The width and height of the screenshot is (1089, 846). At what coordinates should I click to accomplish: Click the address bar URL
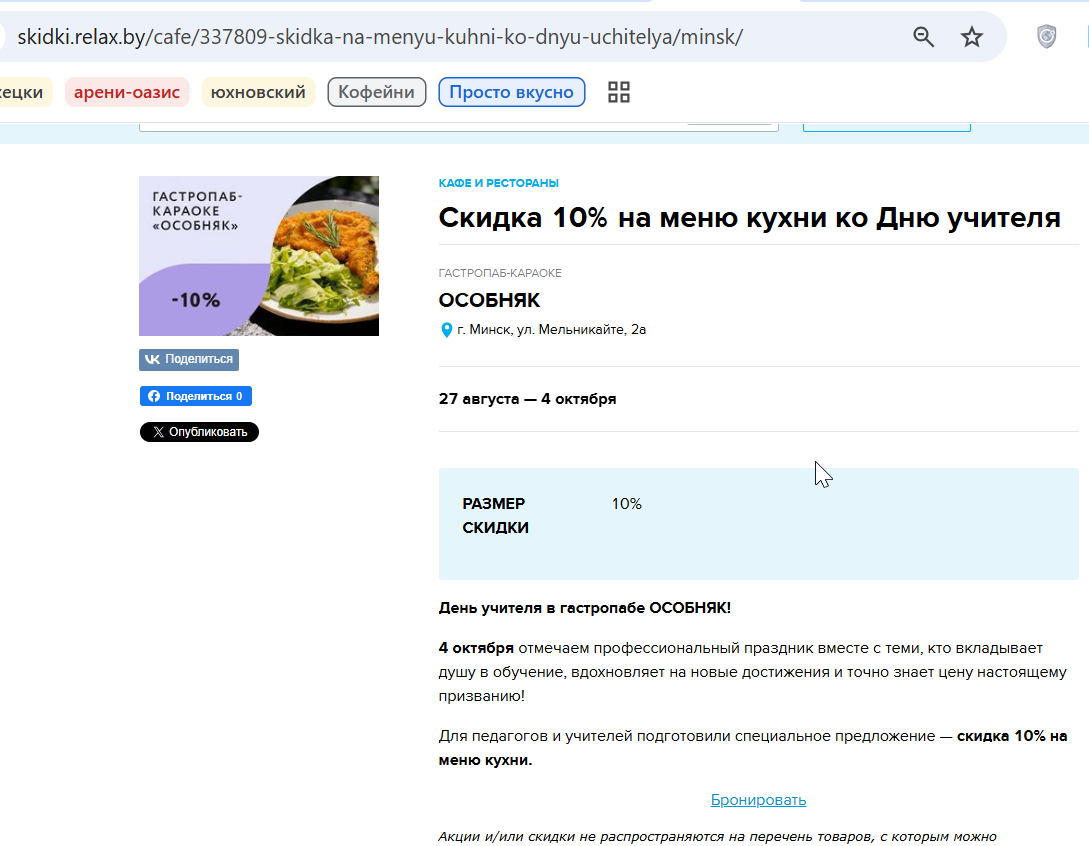point(380,37)
